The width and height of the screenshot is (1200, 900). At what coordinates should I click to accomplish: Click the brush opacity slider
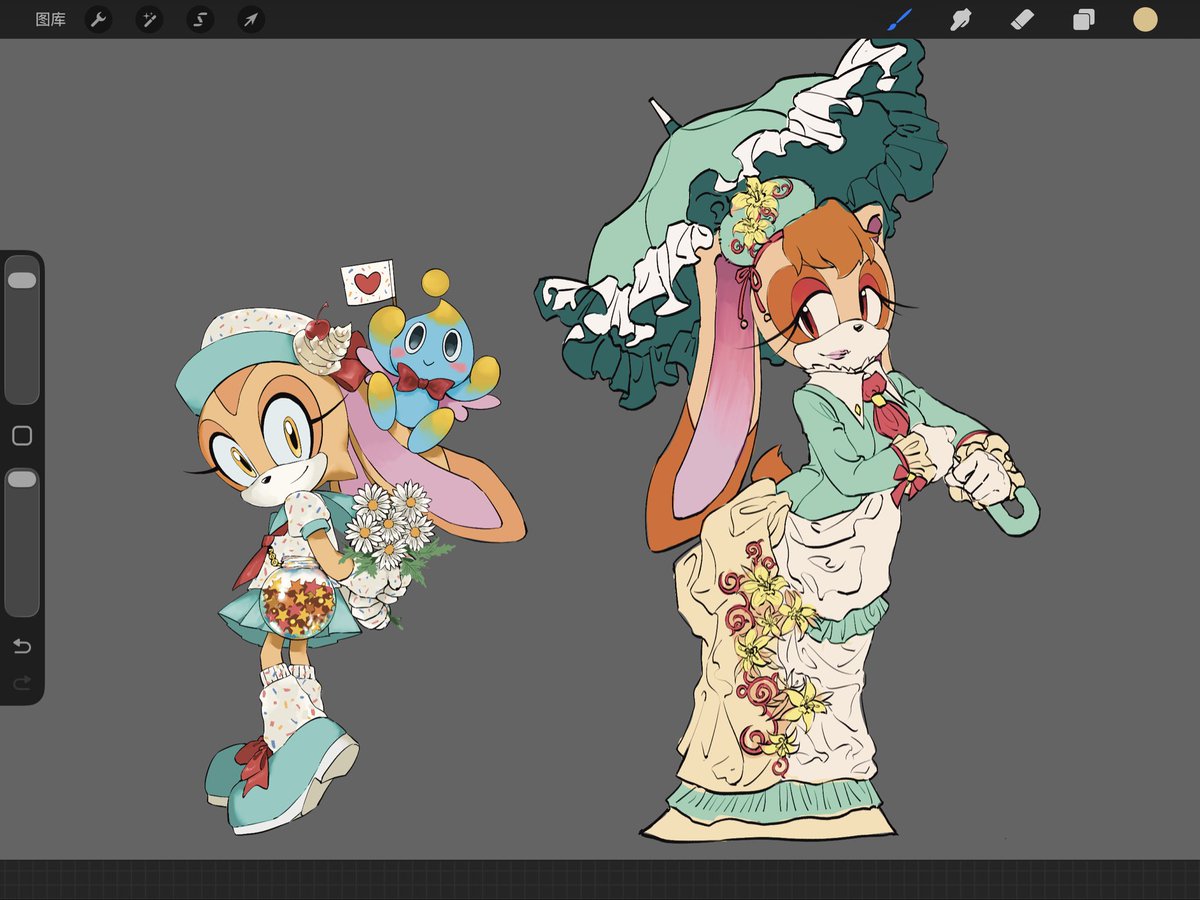(x=22, y=541)
